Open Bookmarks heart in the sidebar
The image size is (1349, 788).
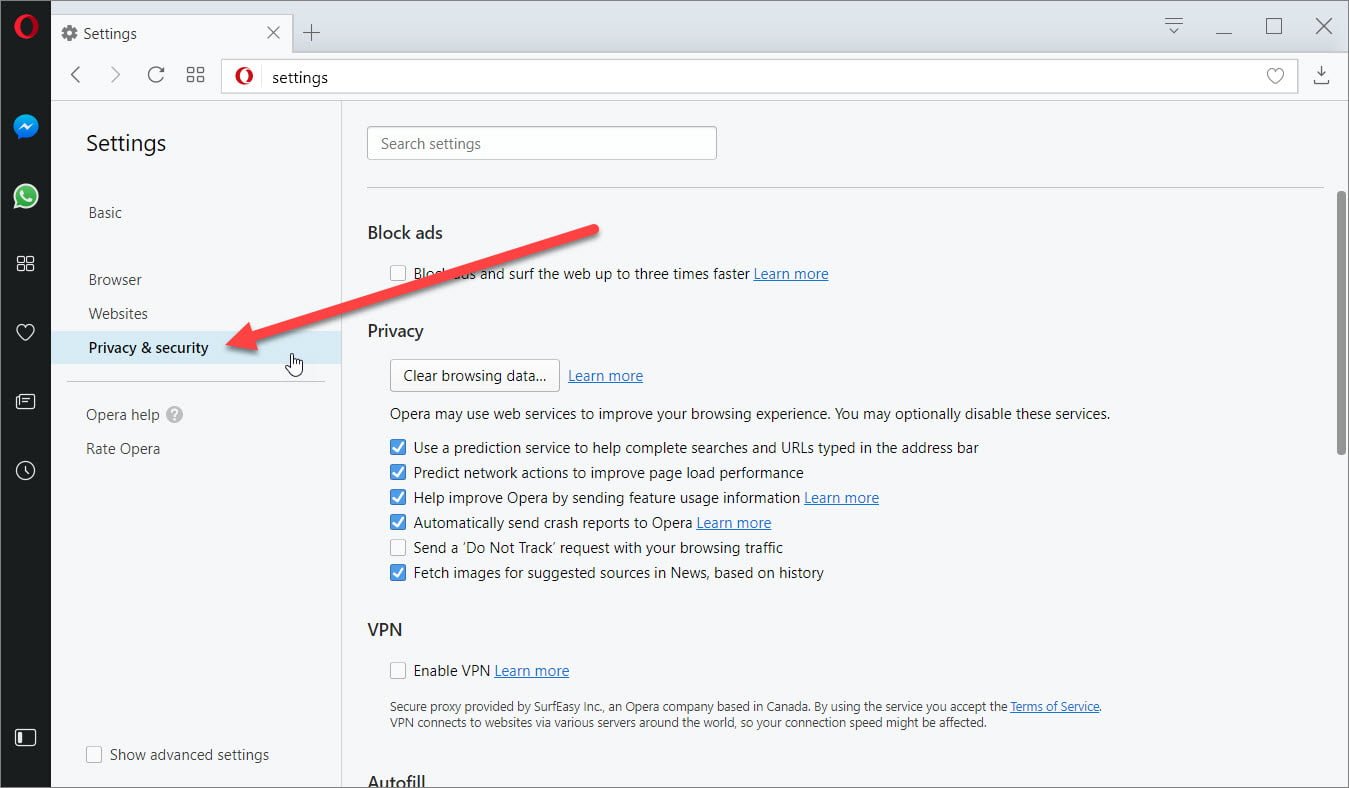26,333
